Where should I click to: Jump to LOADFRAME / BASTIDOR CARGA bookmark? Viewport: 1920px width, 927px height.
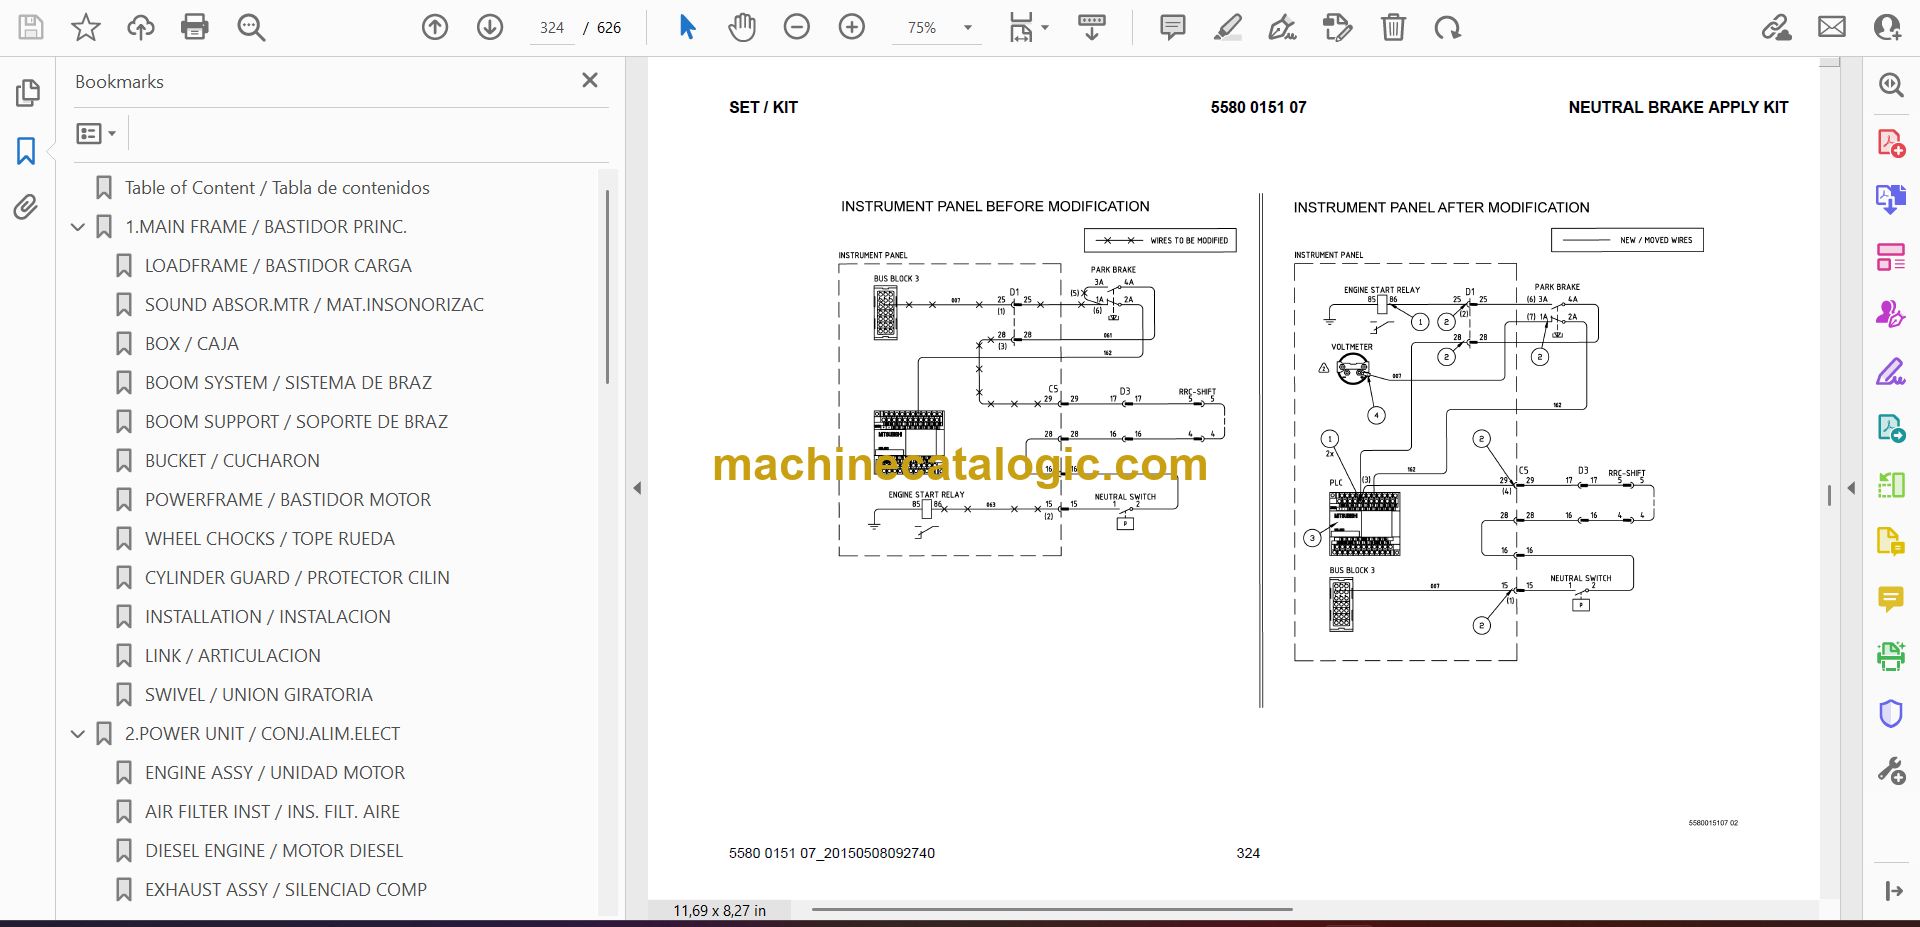point(278,266)
